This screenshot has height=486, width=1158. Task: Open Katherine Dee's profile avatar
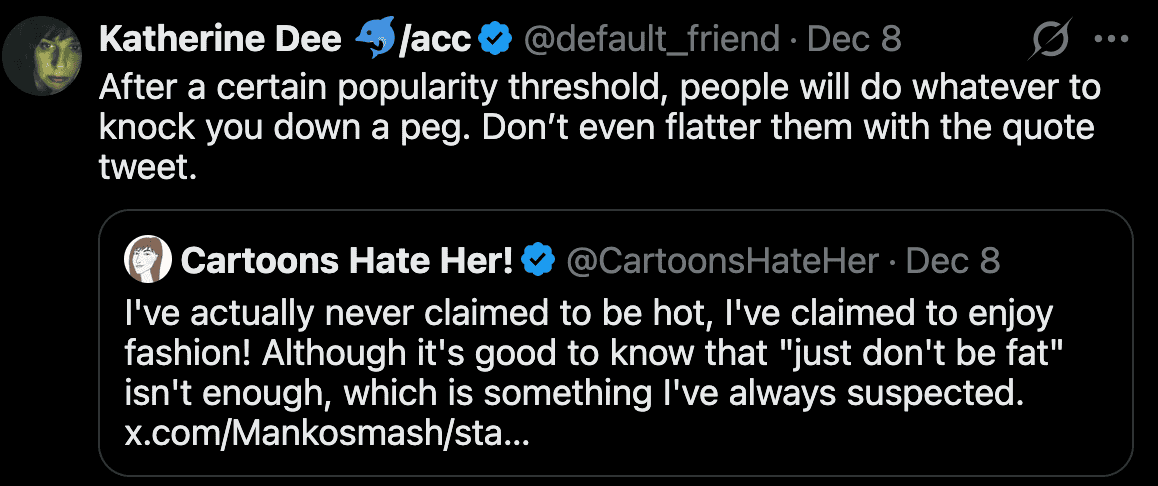[41, 56]
